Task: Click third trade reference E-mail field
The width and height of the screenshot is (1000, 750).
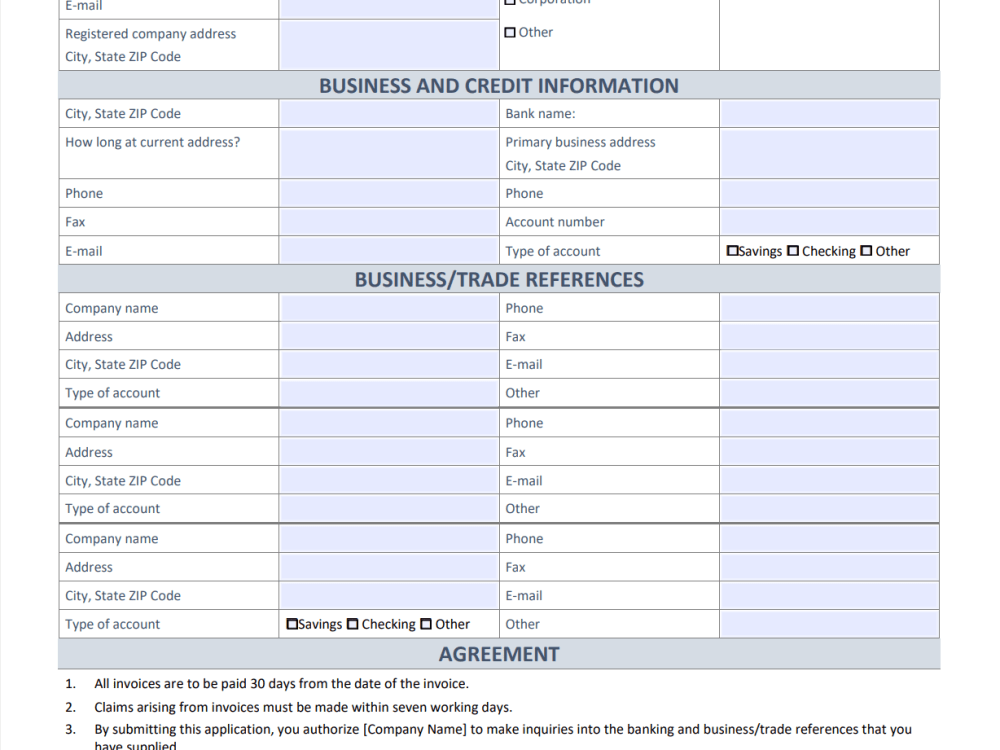Action: tap(829, 595)
